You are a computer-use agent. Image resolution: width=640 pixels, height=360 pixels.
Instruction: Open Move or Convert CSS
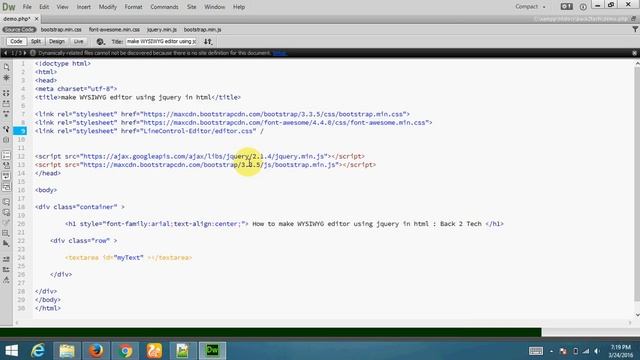click(6, 244)
